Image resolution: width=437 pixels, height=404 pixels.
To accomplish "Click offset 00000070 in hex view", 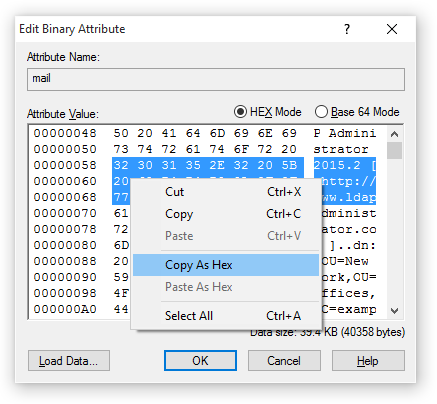I will pyautogui.click(x=65, y=213).
